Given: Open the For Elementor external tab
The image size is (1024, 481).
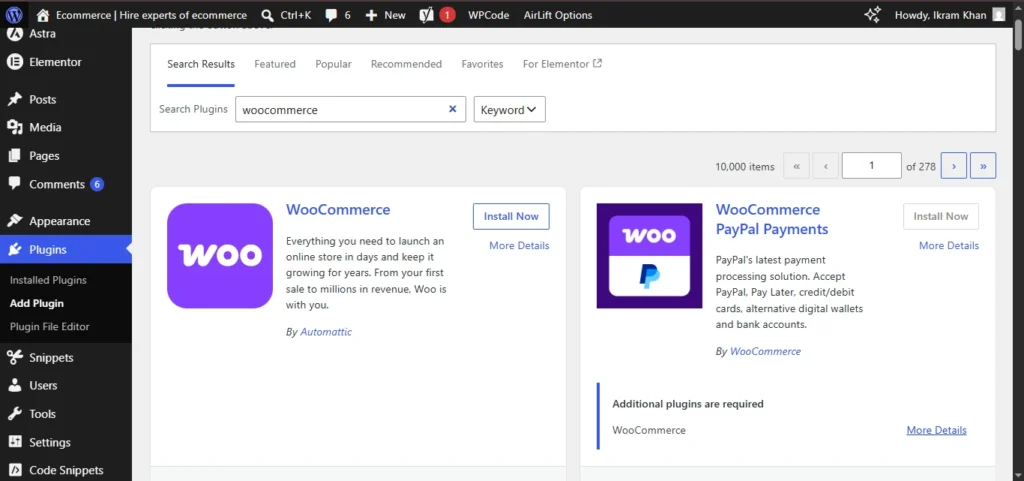Looking at the screenshot, I should pyautogui.click(x=562, y=64).
